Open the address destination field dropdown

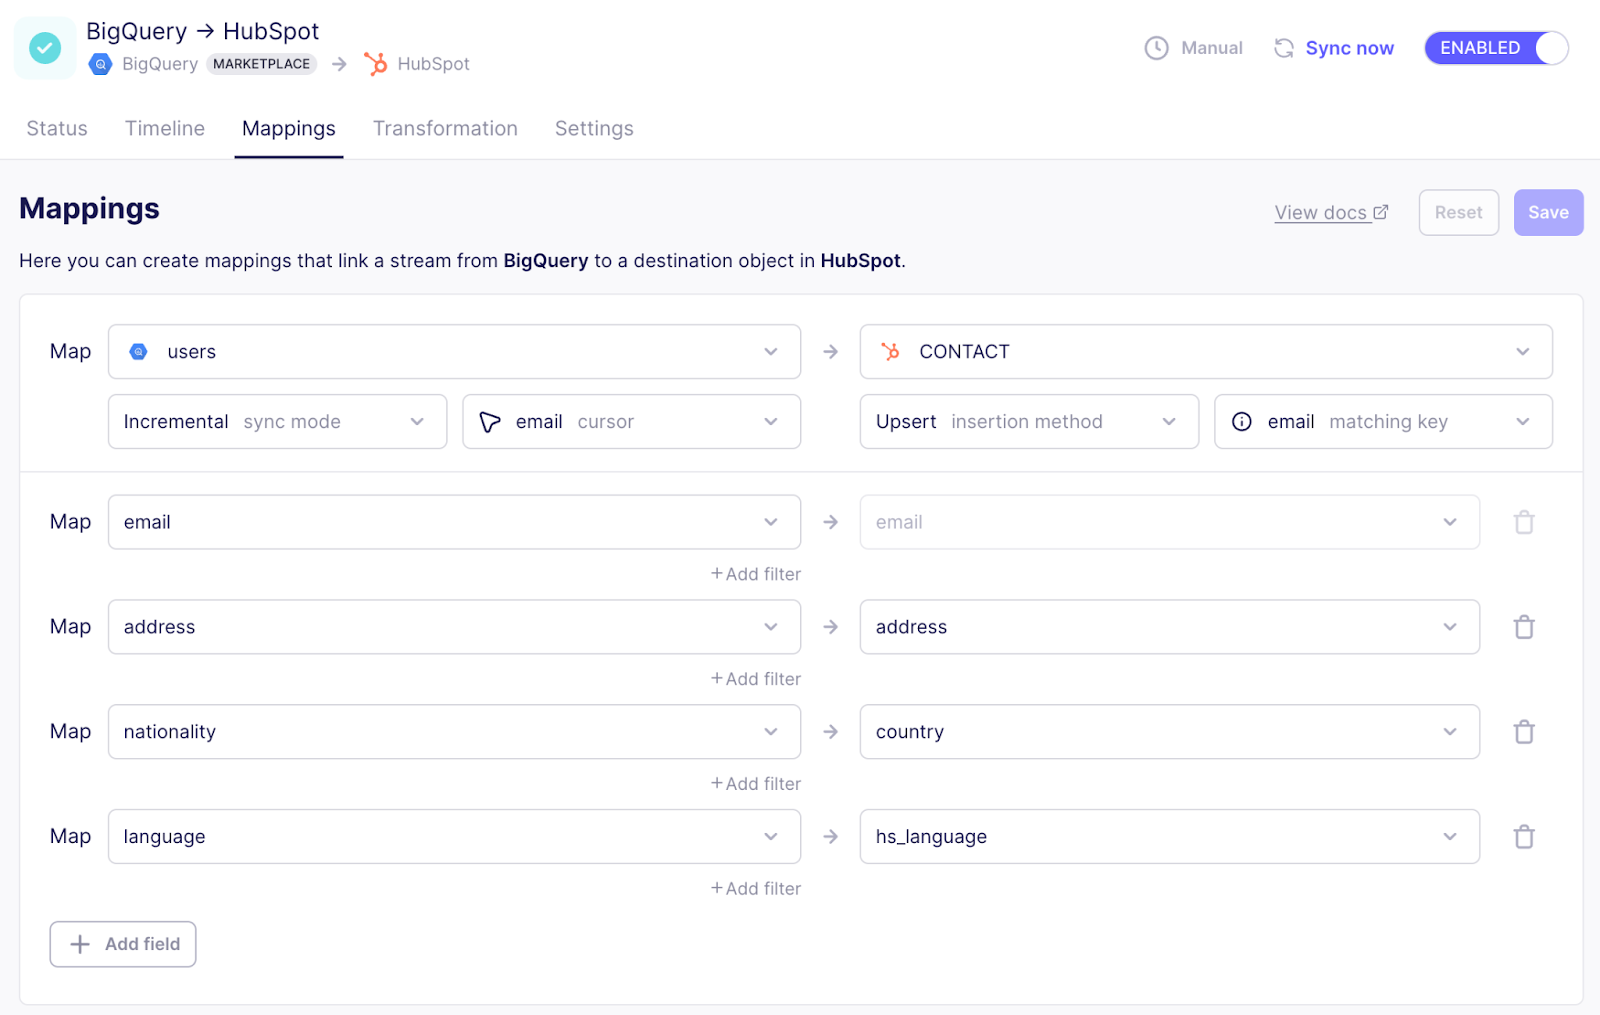[x=1169, y=627]
